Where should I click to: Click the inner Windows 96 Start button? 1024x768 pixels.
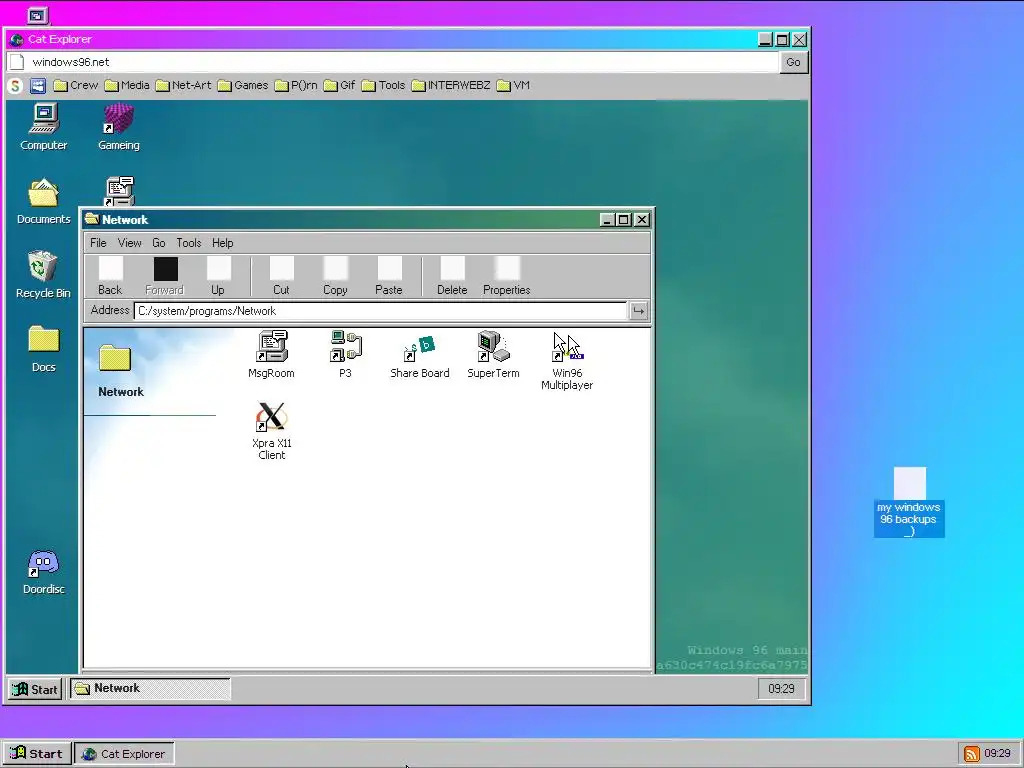[35, 689]
